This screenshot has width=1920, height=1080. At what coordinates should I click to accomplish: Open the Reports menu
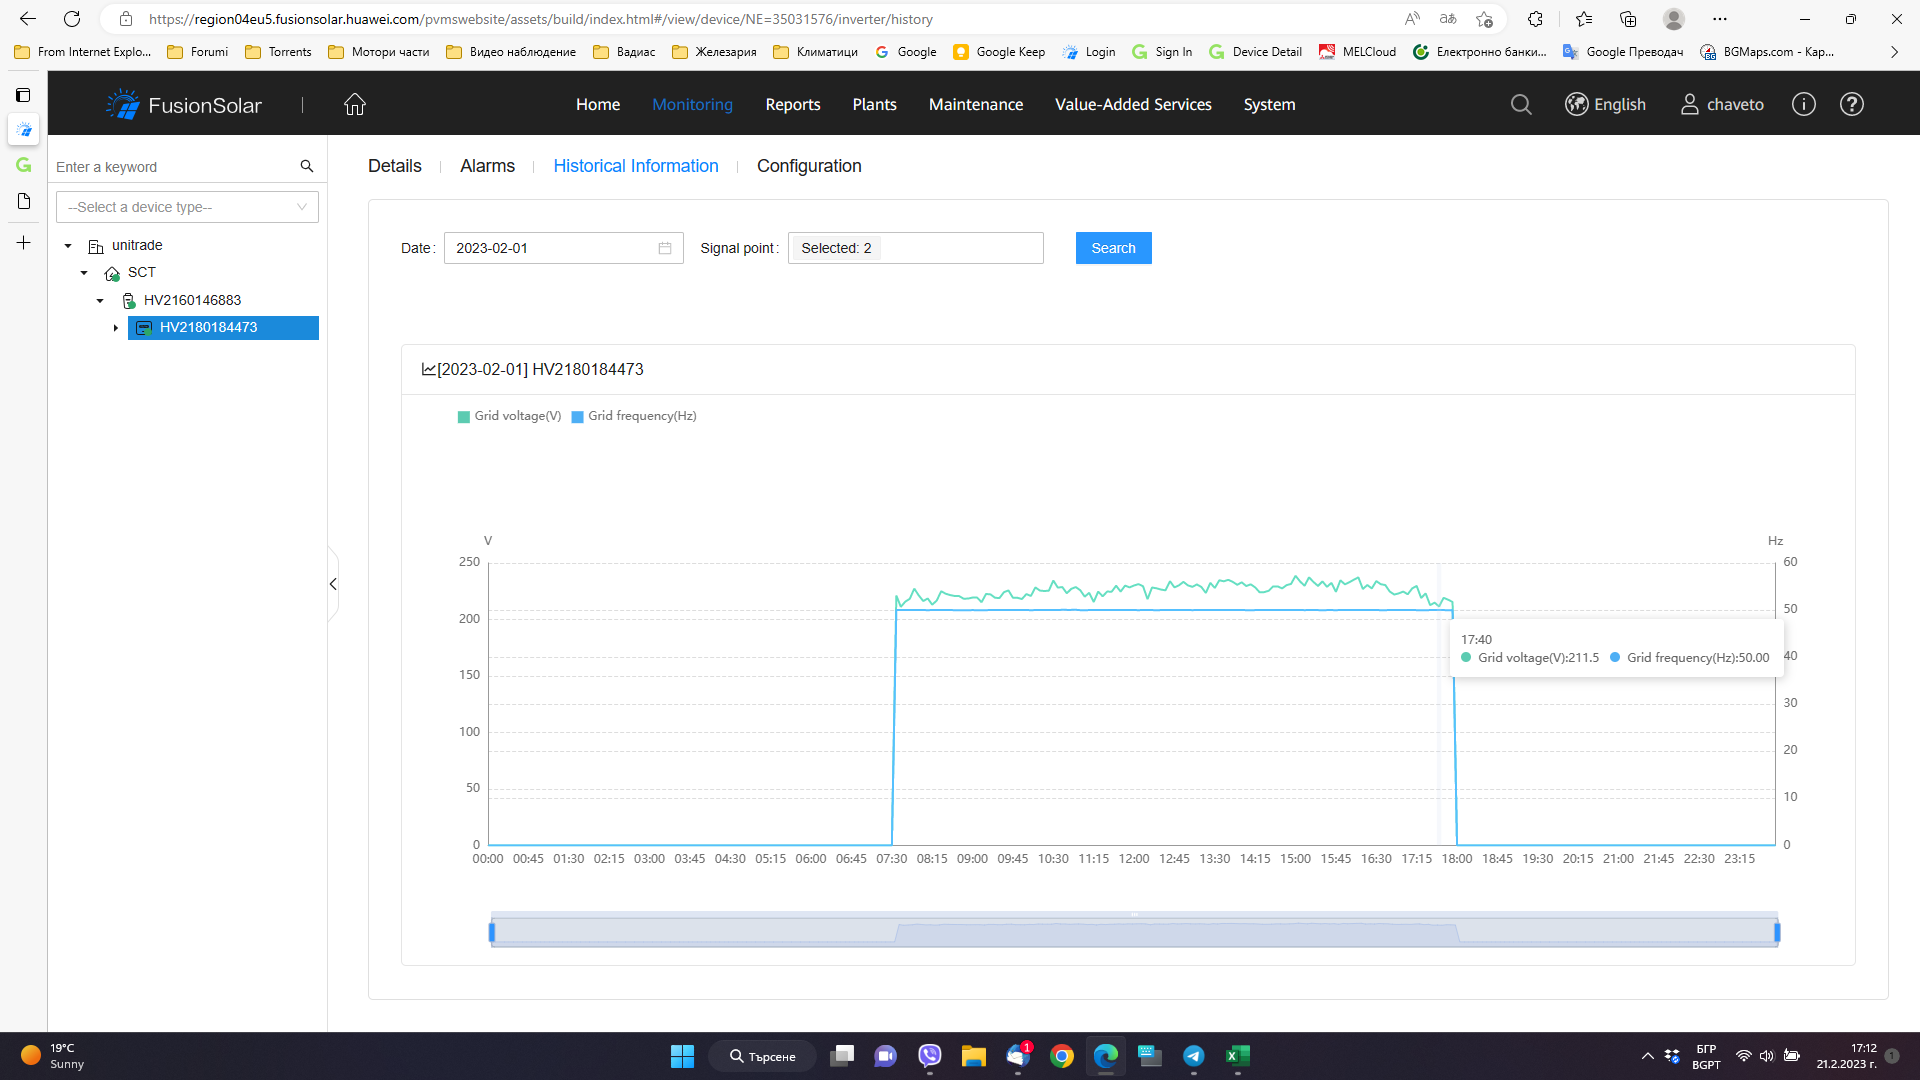(x=792, y=105)
